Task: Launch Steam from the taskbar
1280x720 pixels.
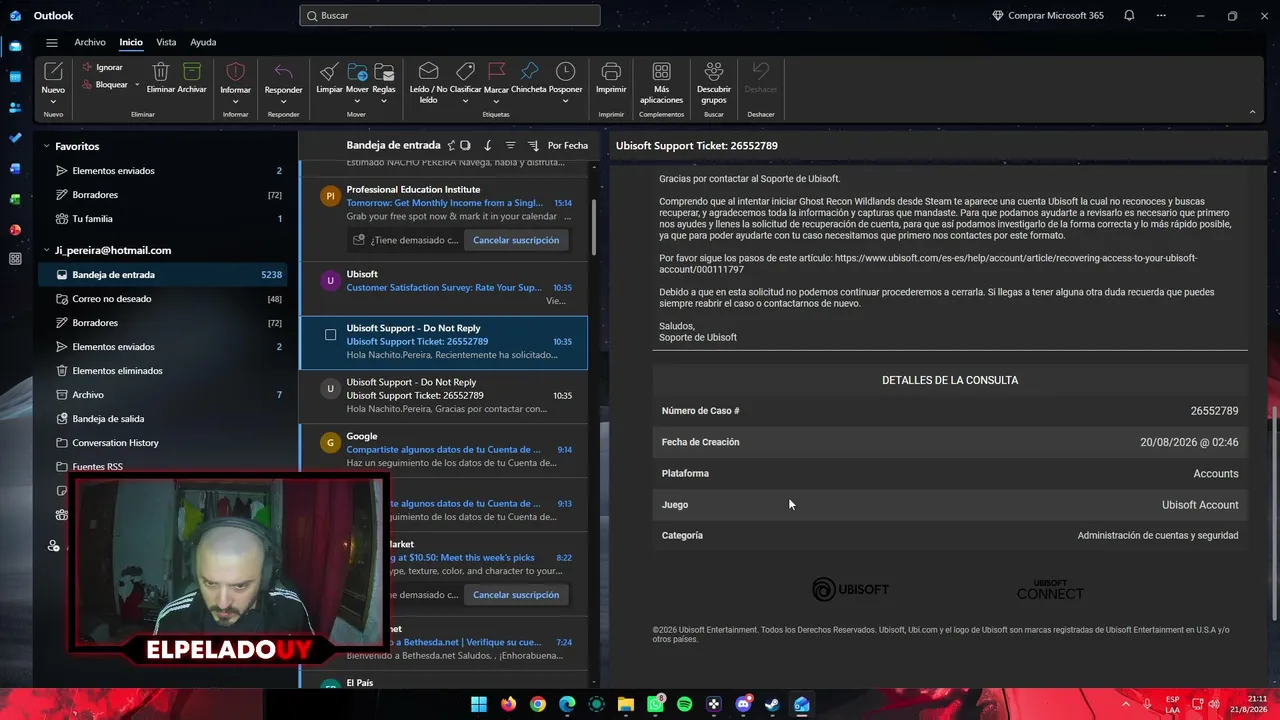Action: tap(772, 704)
